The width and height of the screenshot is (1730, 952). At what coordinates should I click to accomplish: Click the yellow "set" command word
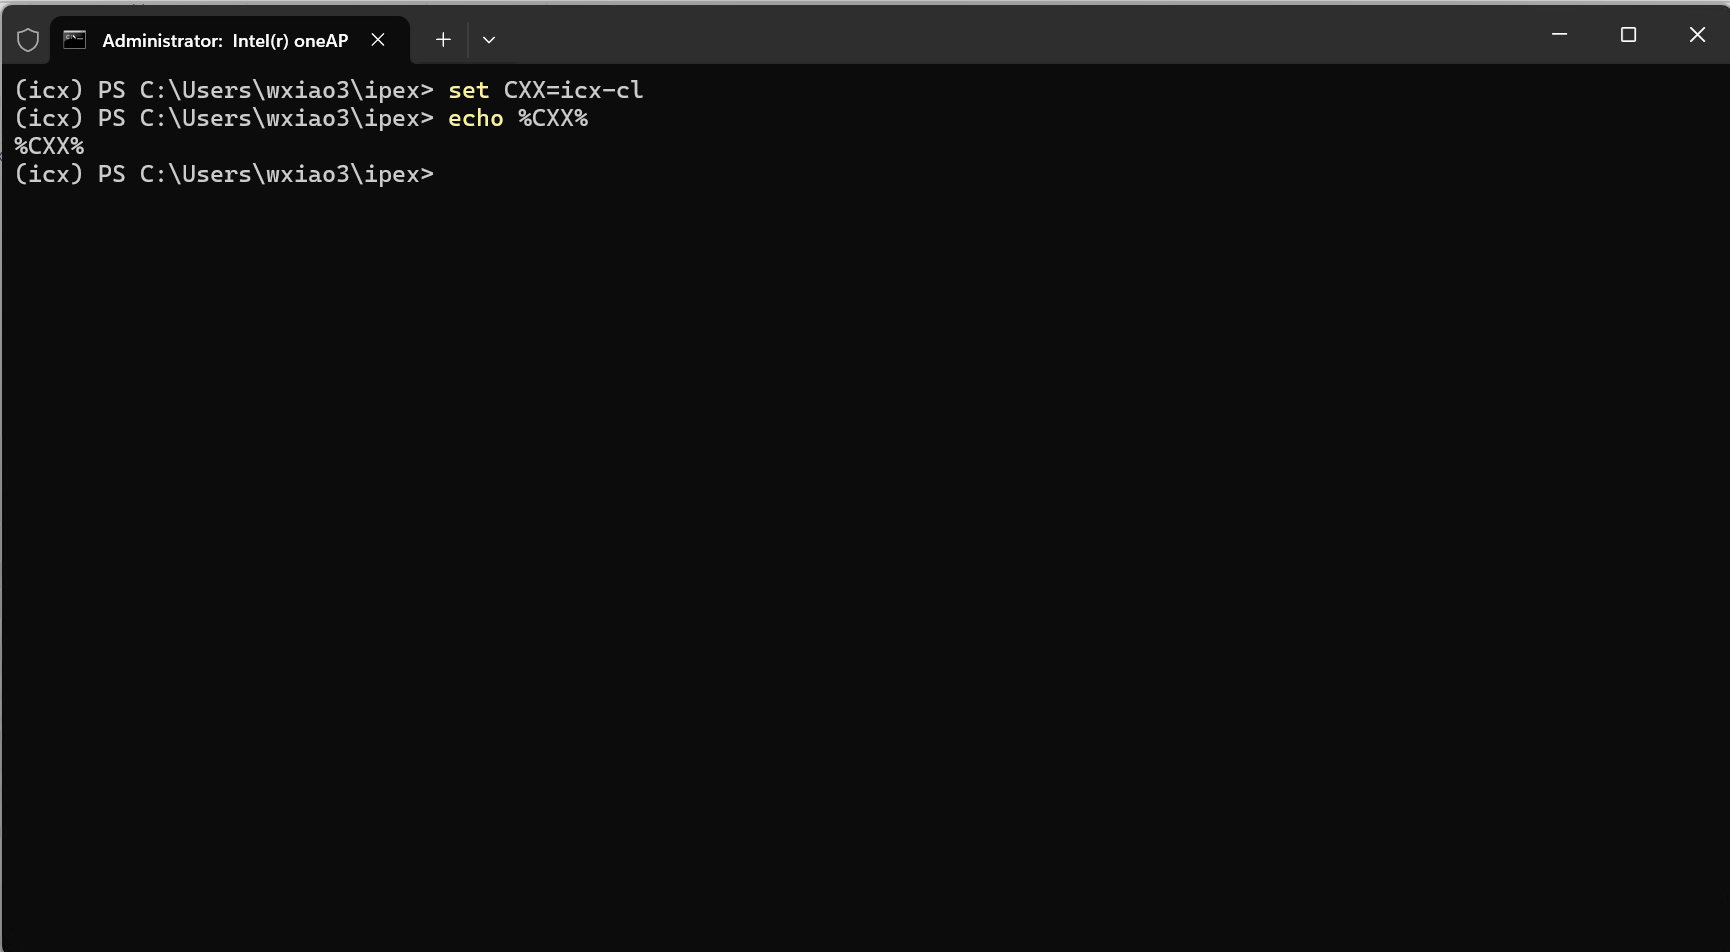pos(468,90)
